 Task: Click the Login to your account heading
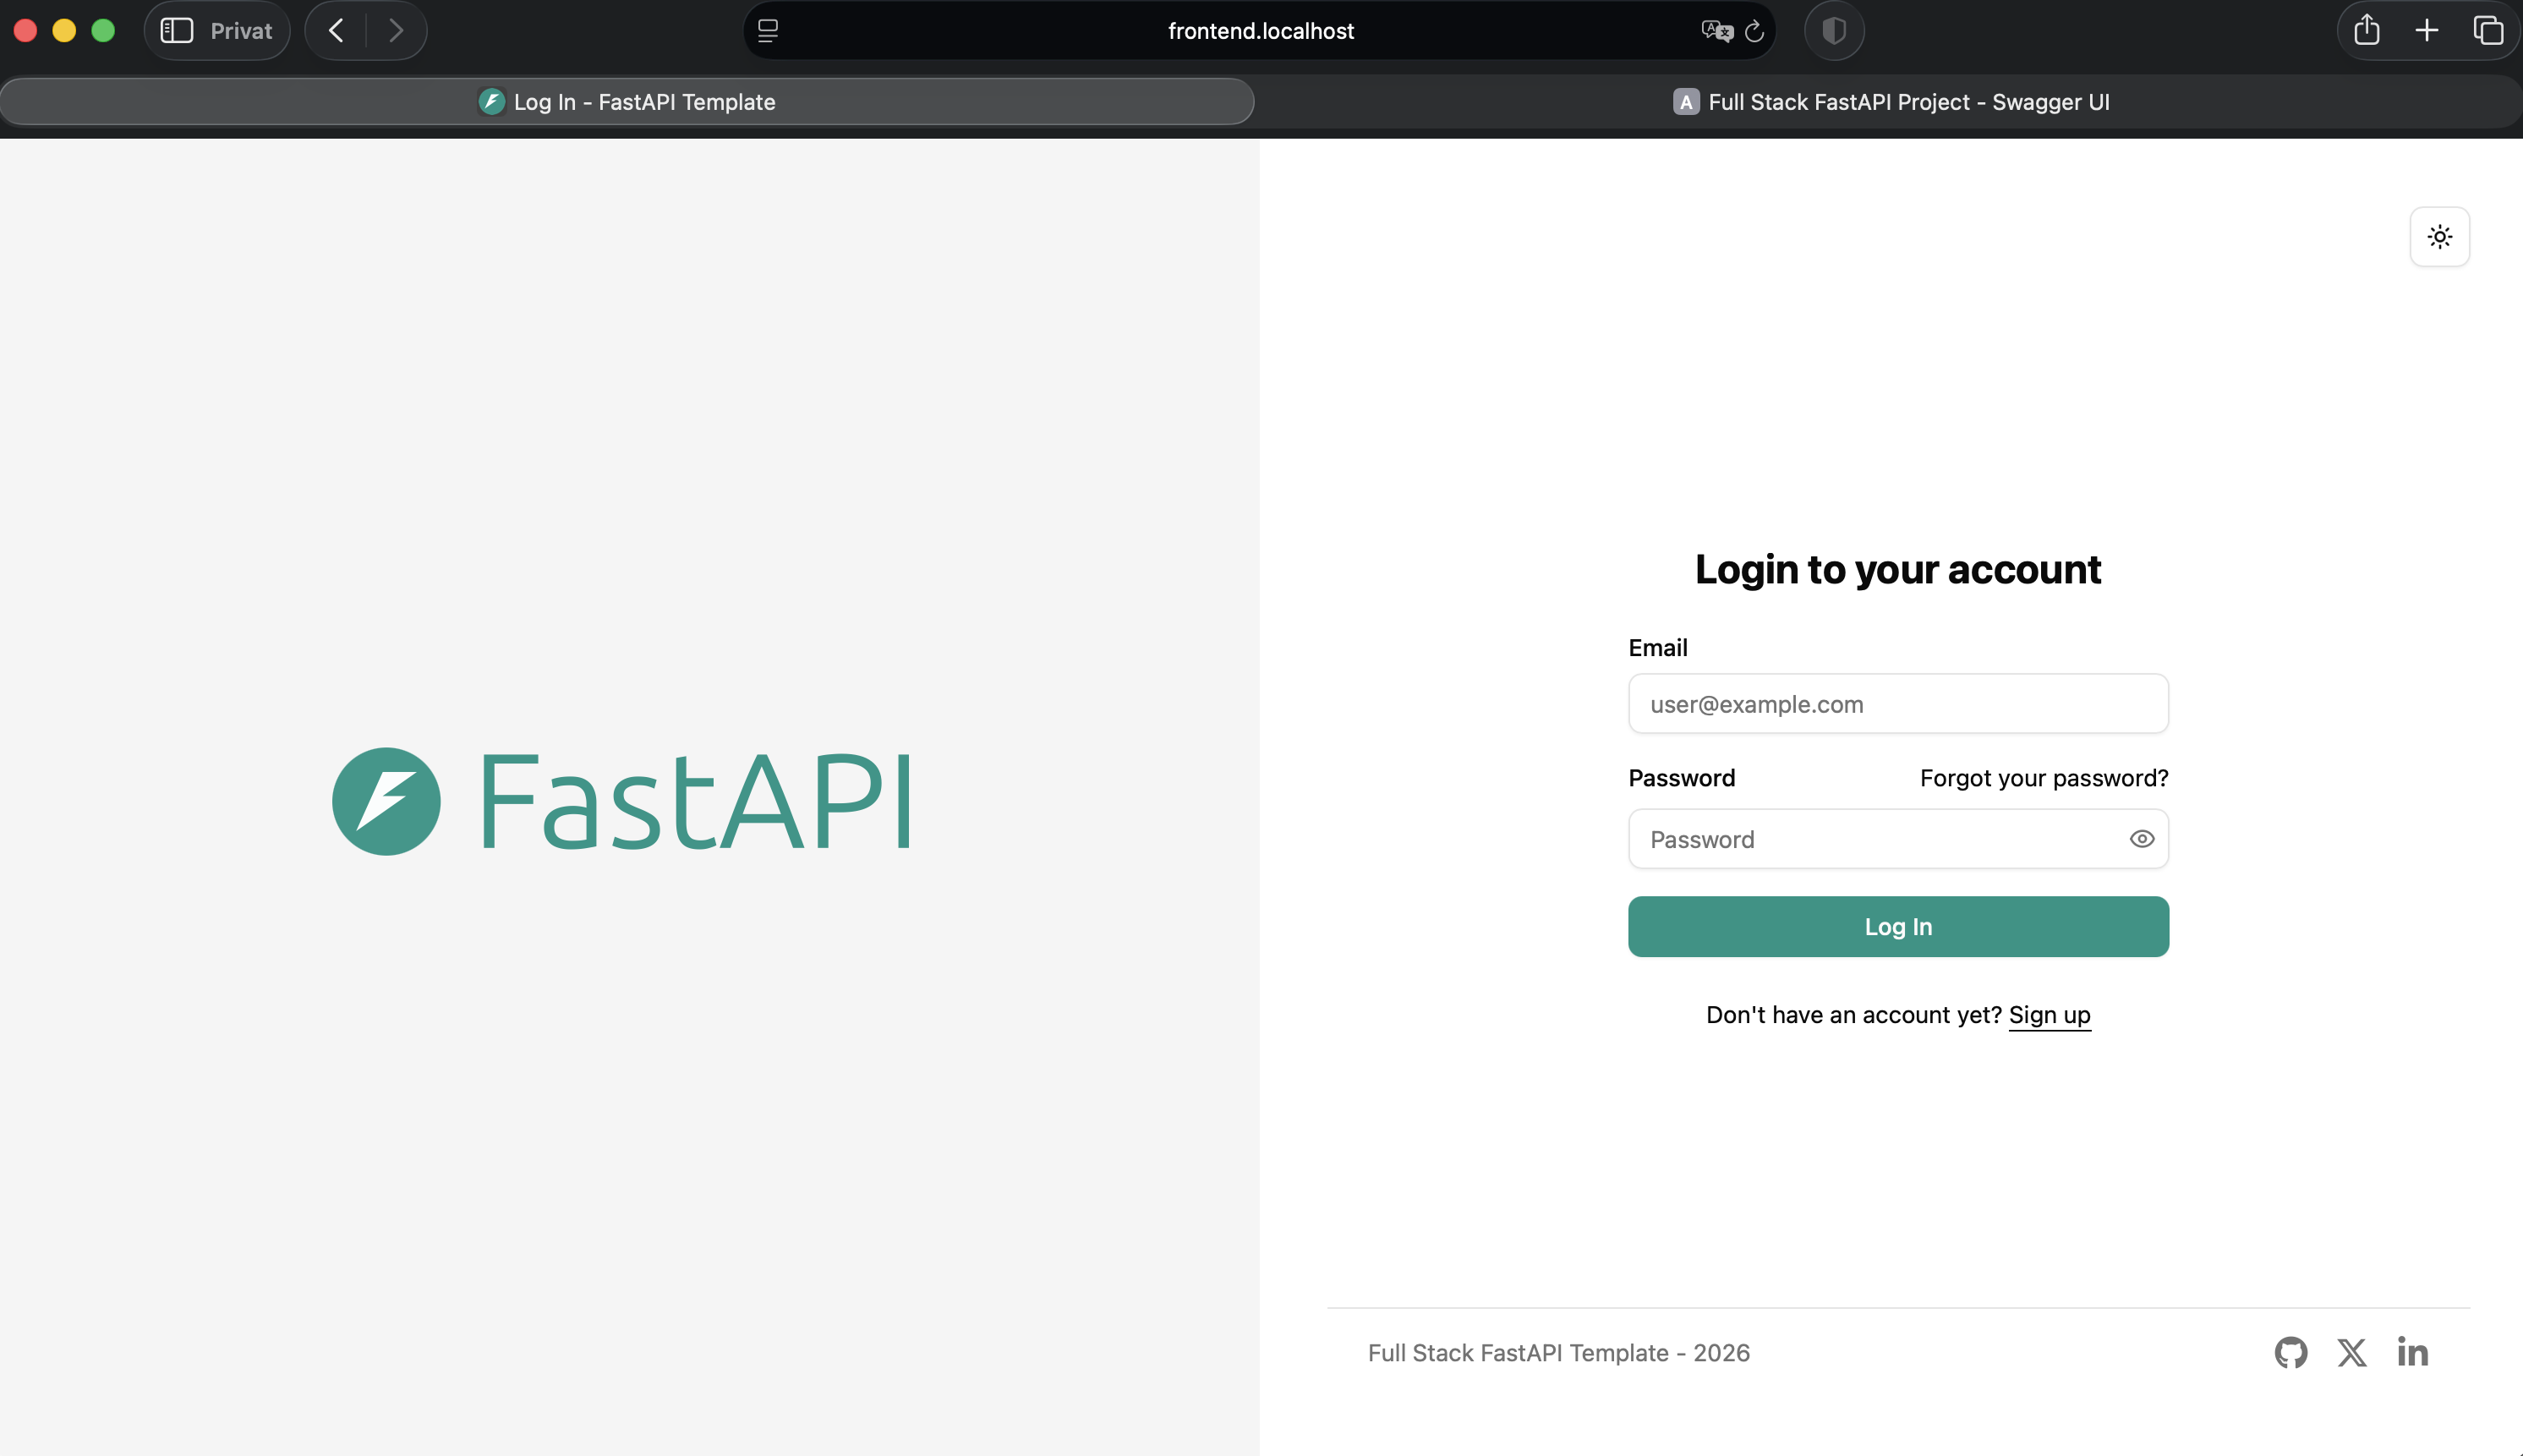click(1898, 569)
